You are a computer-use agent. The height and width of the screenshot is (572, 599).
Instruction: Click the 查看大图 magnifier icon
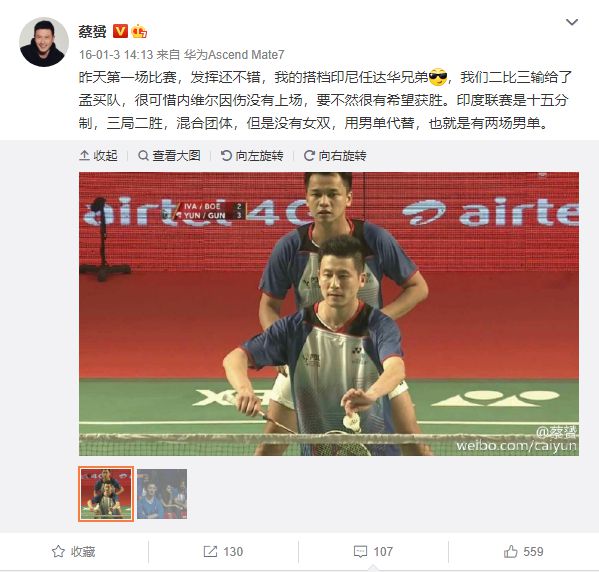pyautogui.click(x=143, y=156)
